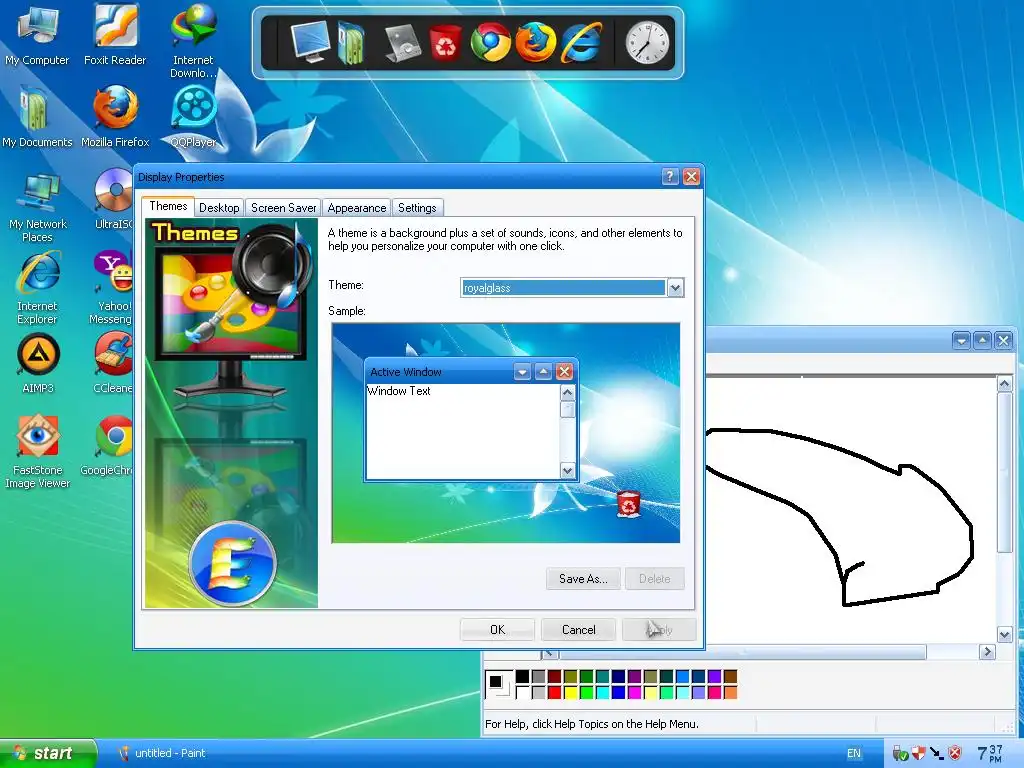Click the red-white shield tray icon
This screenshot has height=768, width=1024.
(919, 754)
